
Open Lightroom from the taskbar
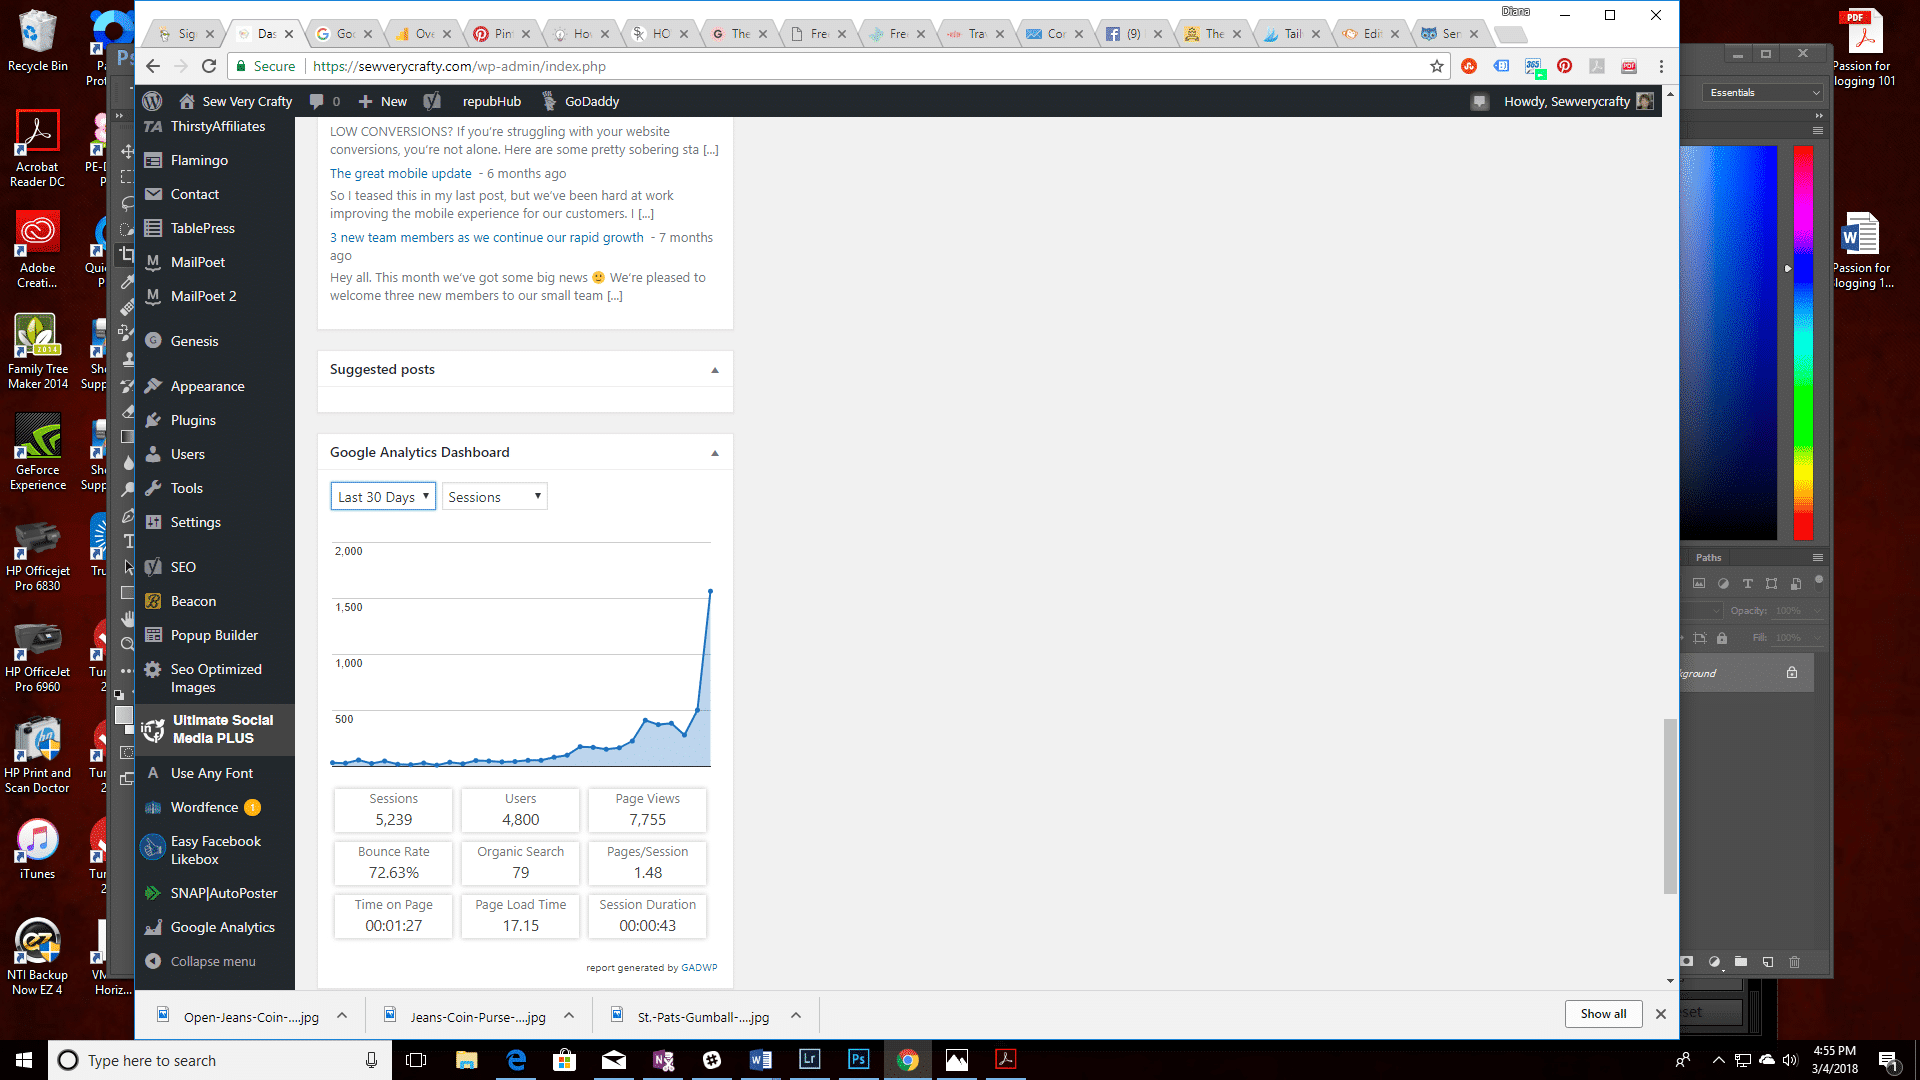(810, 1060)
